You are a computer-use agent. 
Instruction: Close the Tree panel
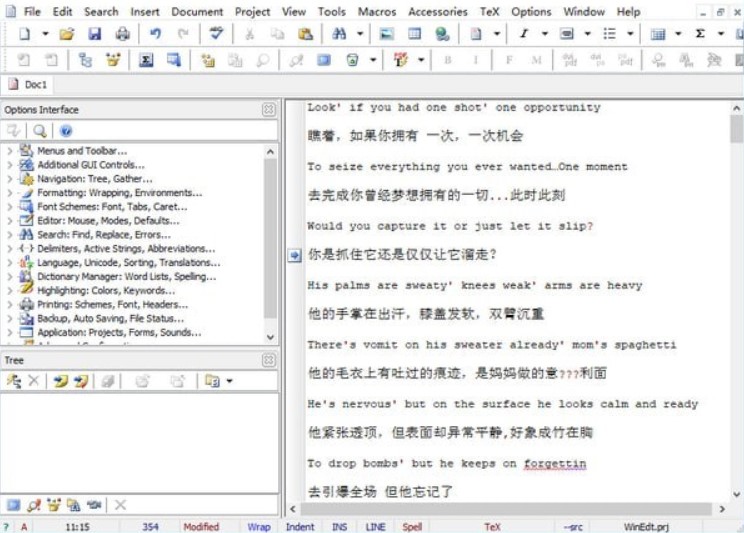[x=269, y=360]
